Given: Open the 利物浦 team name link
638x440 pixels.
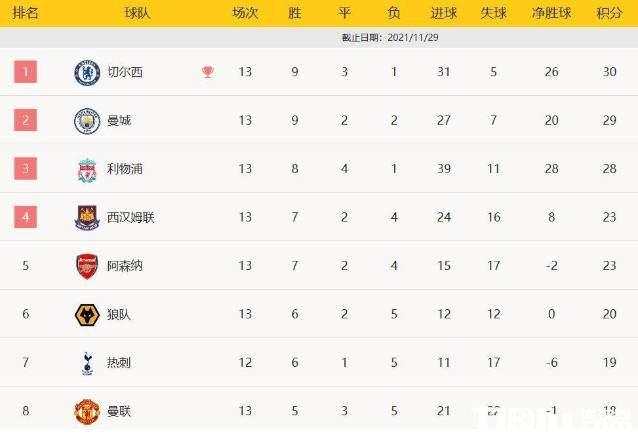Looking at the screenshot, I should pyautogui.click(x=125, y=169).
